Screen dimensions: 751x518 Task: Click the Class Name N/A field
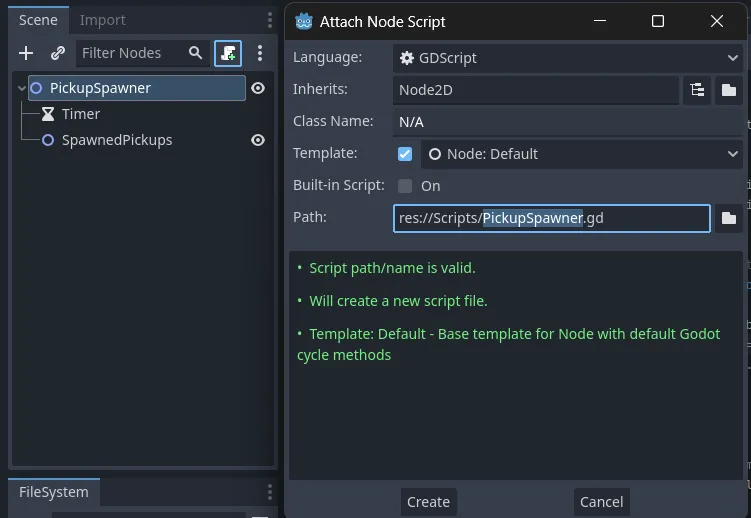[x=568, y=122]
